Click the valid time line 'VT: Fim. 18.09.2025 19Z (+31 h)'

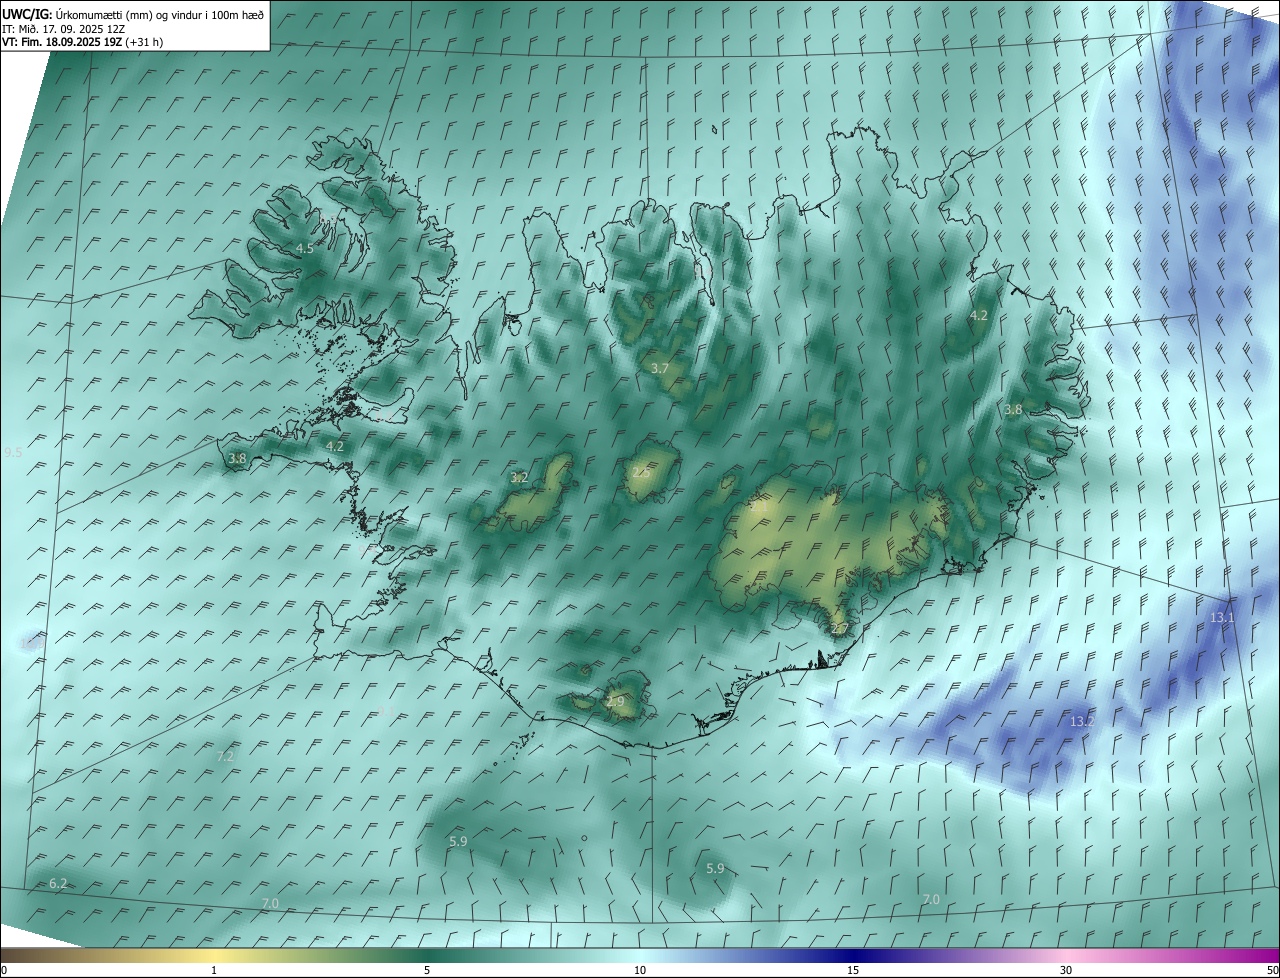[x=83, y=43]
